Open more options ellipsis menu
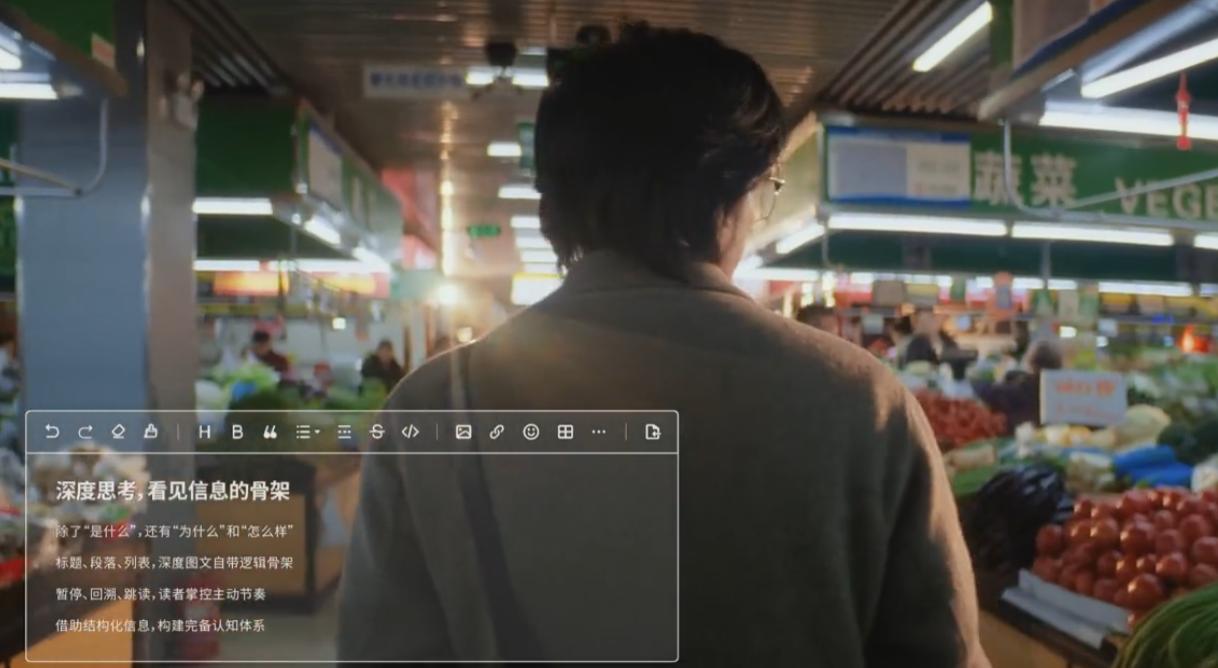This screenshot has width=1218, height=668. click(x=598, y=432)
